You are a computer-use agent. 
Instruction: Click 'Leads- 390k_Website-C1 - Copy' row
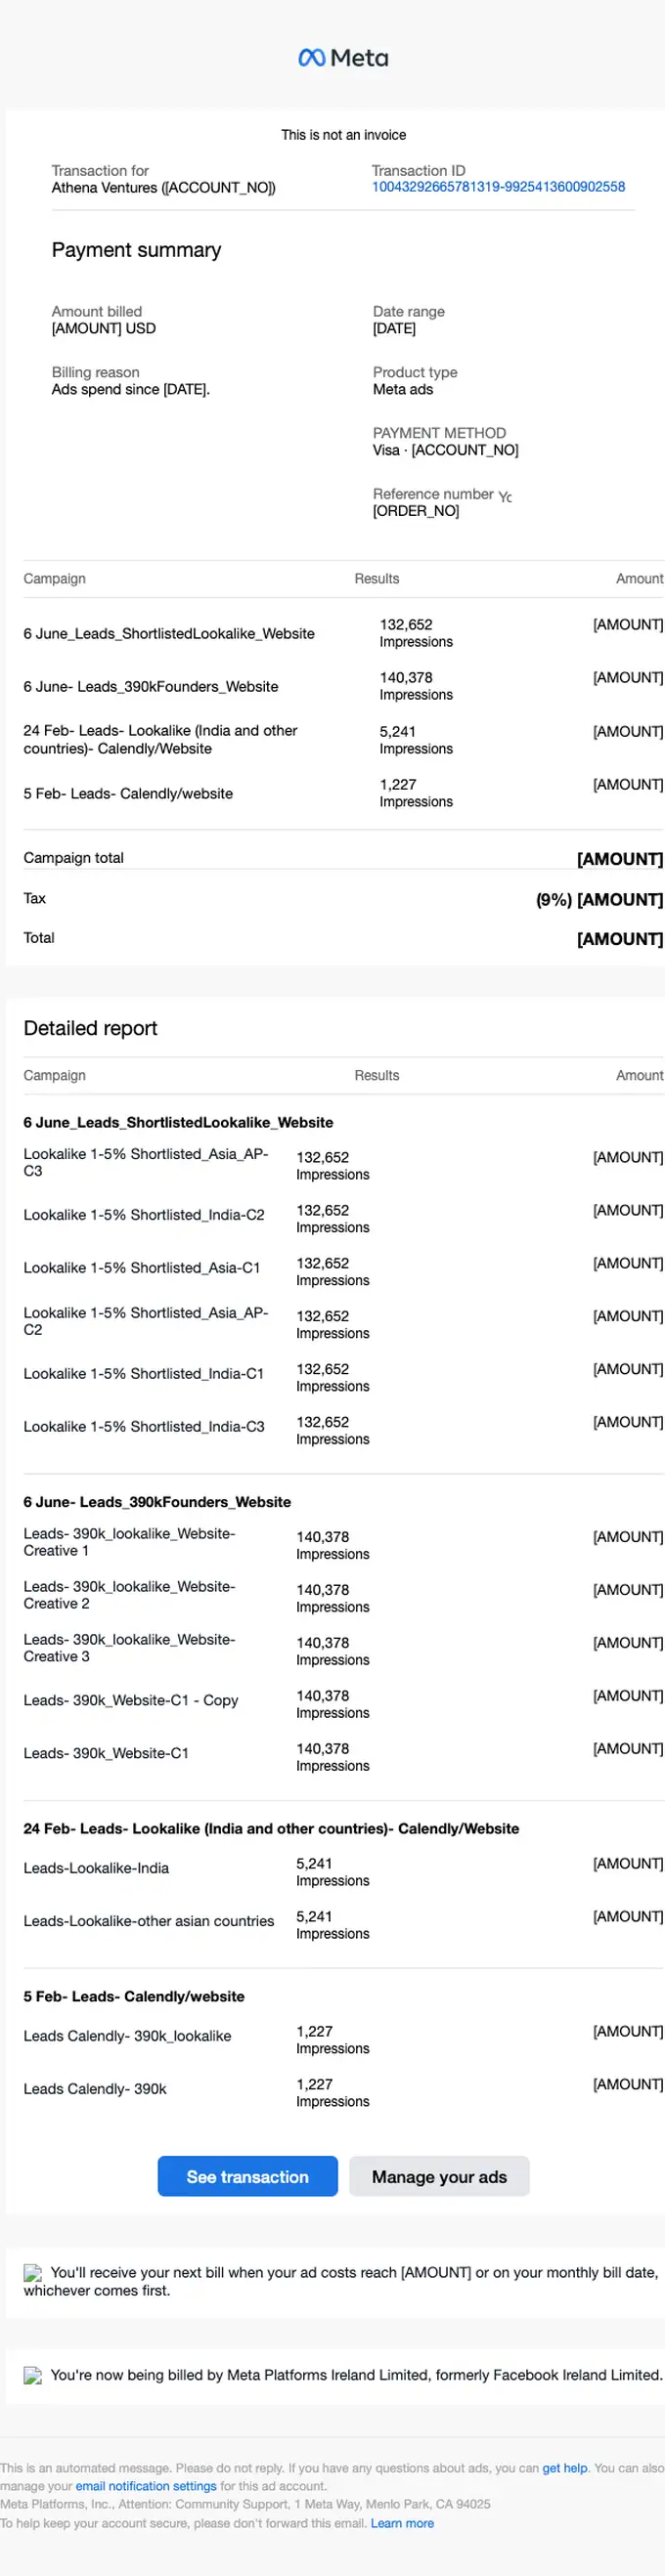click(343, 1703)
